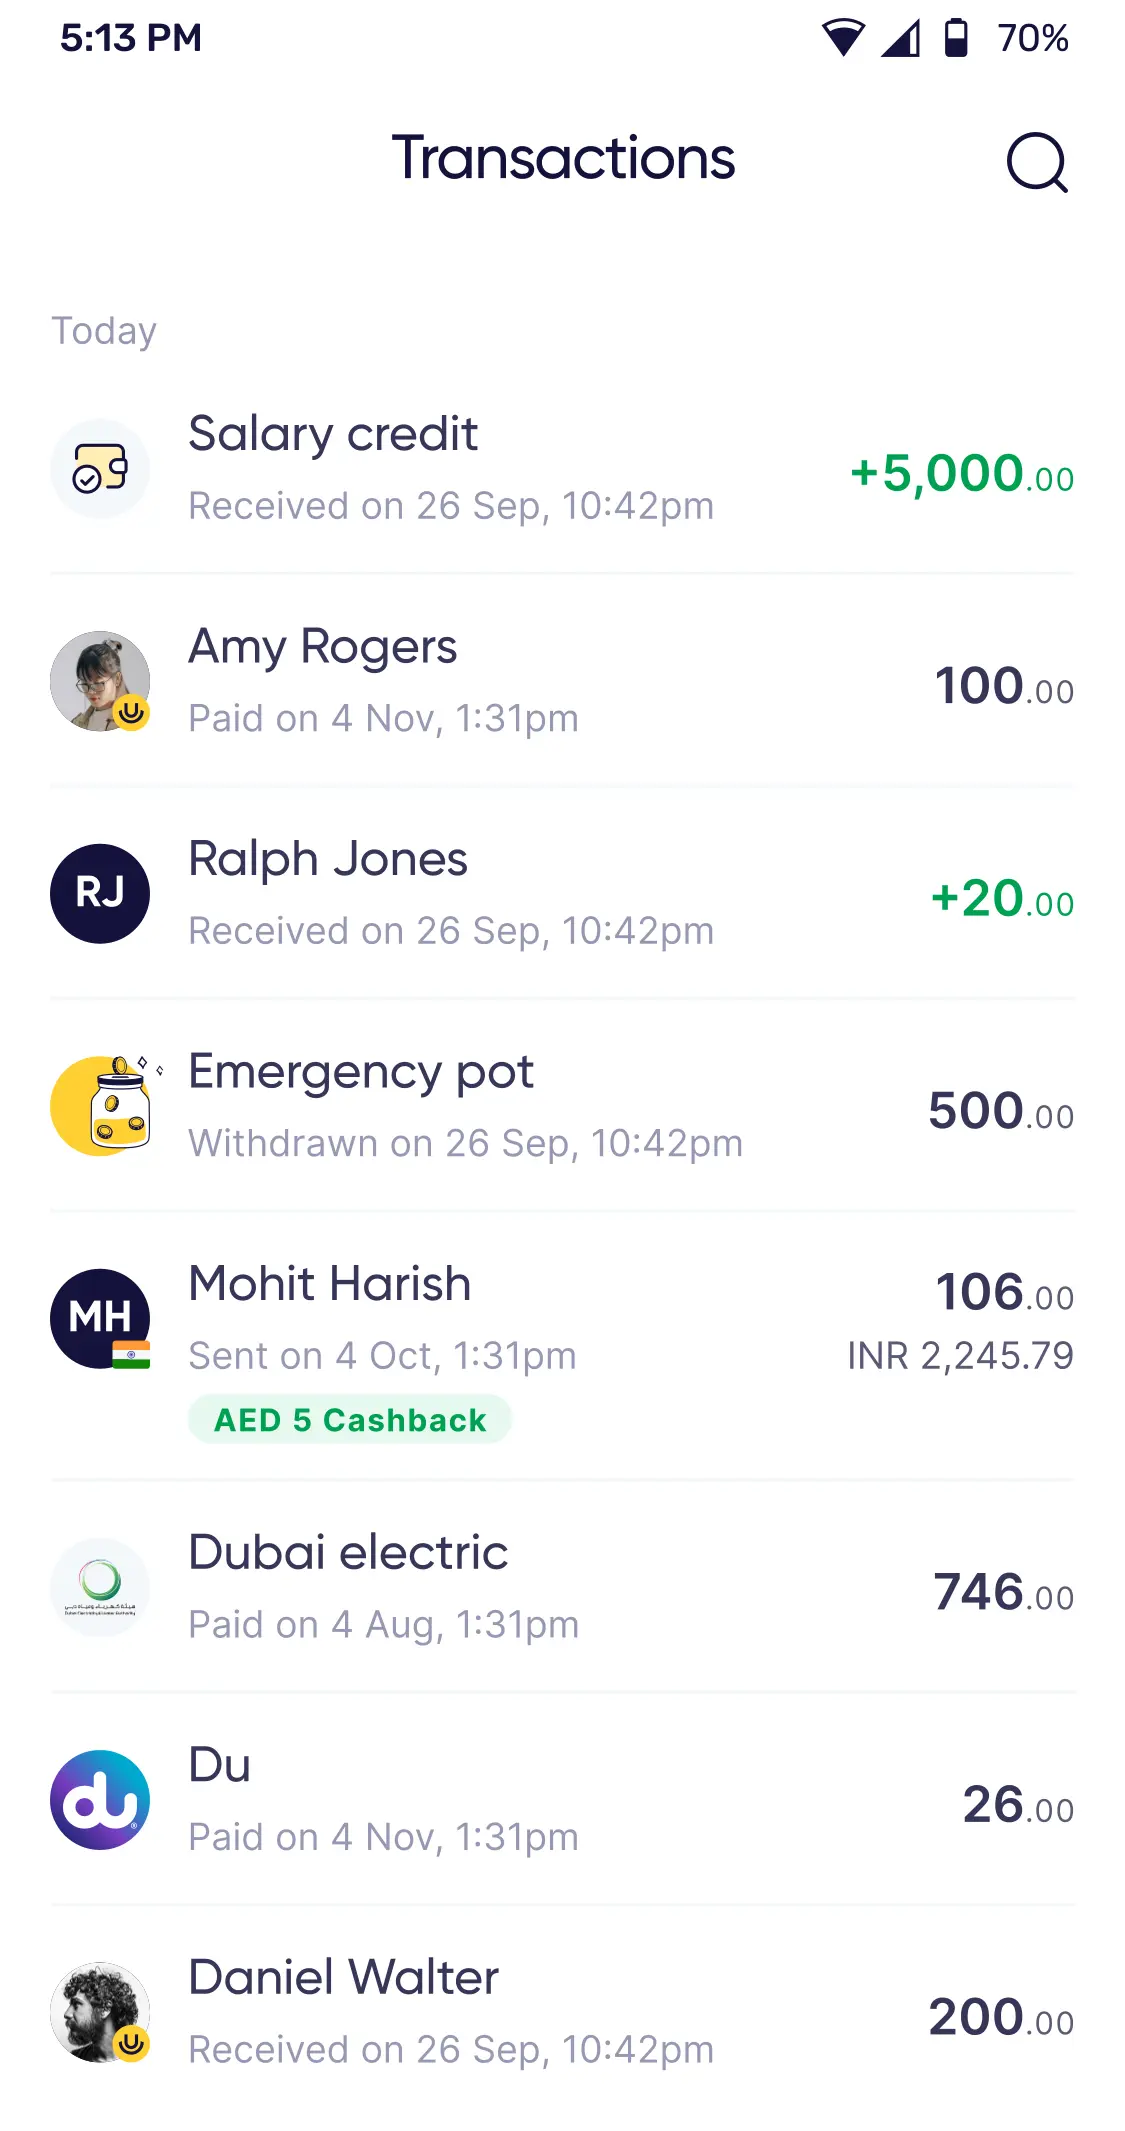Tap the battery icon in status bar
The height and width of the screenshot is (2131, 1125).
pyautogui.click(x=956, y=38)
